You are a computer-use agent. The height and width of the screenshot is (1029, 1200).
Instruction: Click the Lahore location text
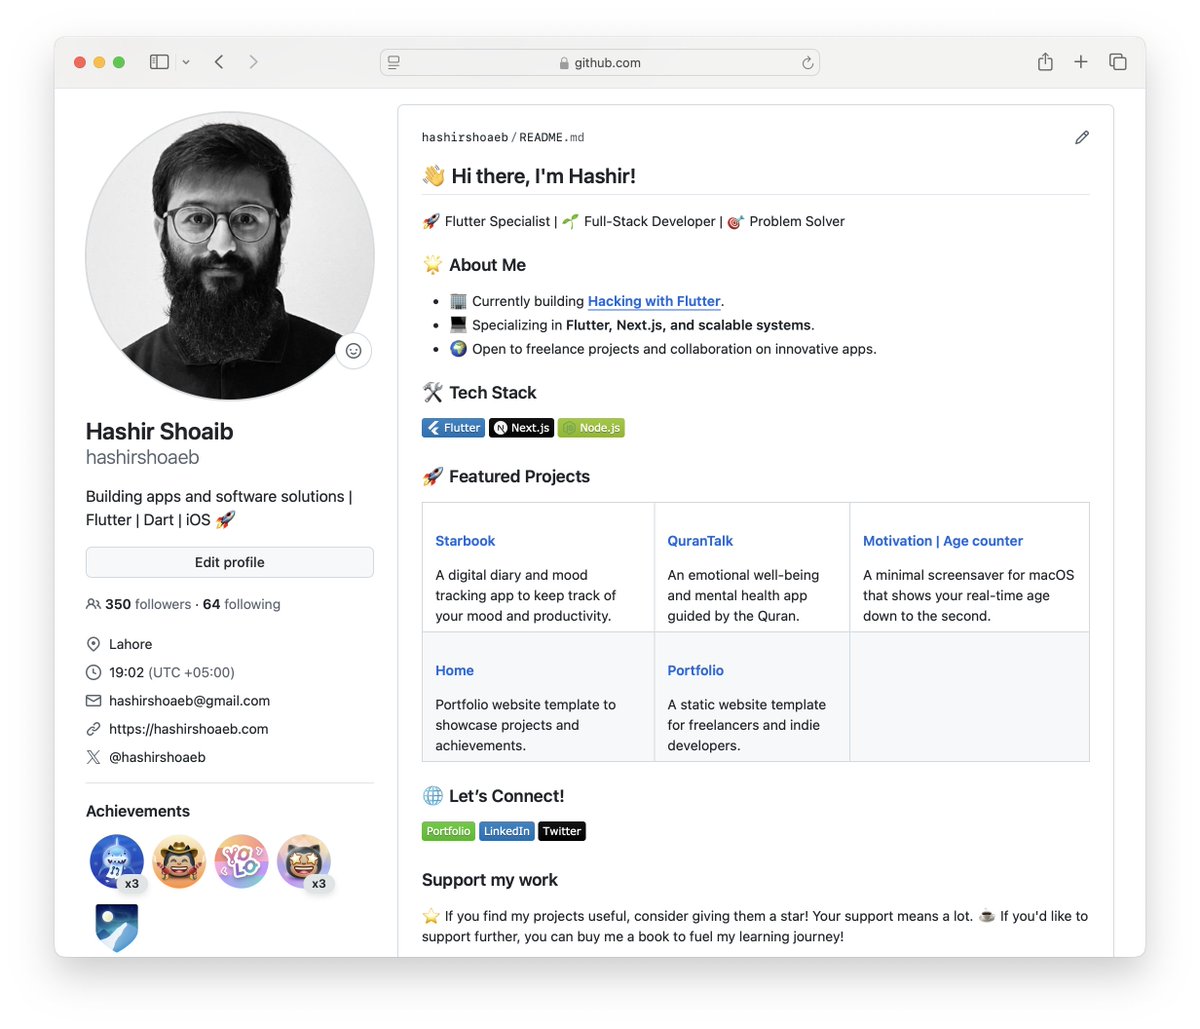click(x=131, y=645)
